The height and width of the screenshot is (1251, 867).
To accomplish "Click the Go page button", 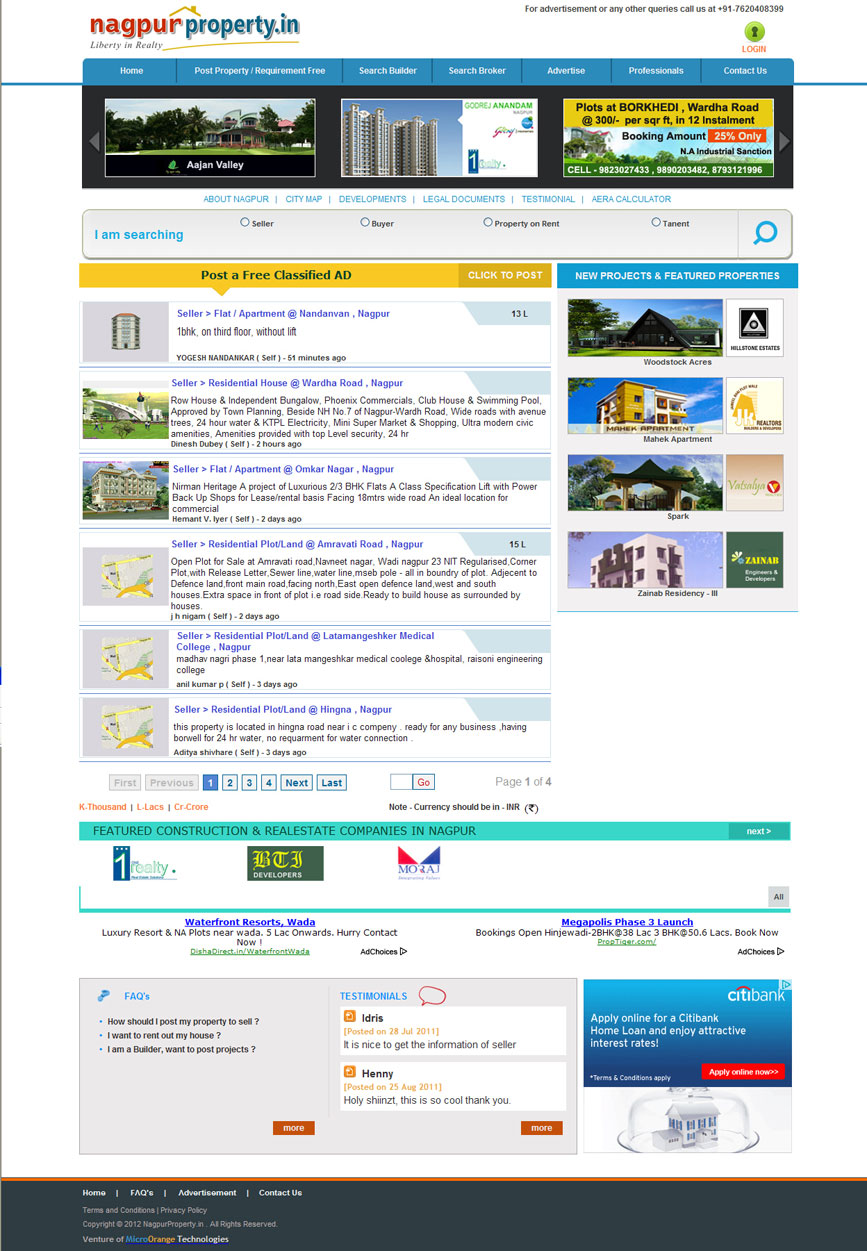I will (423, 783).
